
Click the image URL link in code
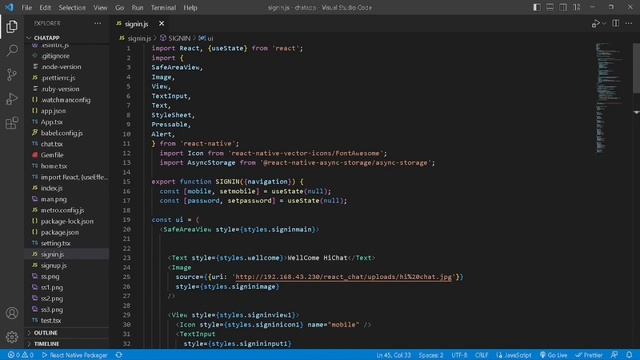pos(344,277)
